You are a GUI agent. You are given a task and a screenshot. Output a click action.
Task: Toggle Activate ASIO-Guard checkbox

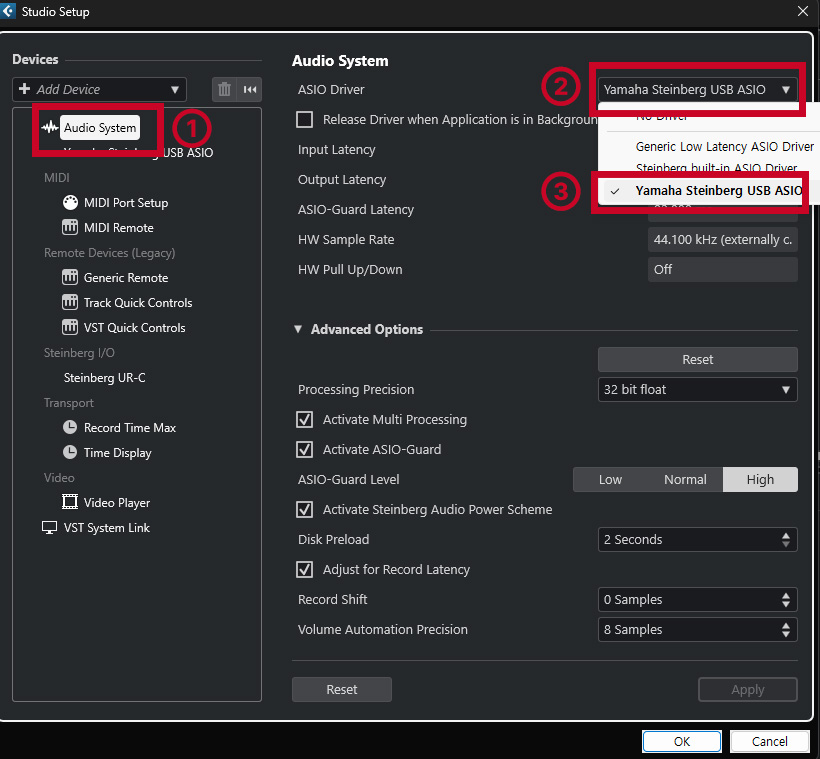pyautogui.click(x=305, y=449)
